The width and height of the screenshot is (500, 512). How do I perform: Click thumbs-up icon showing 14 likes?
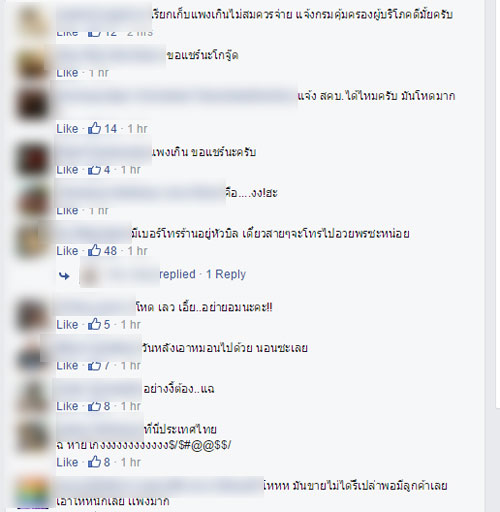94,129
